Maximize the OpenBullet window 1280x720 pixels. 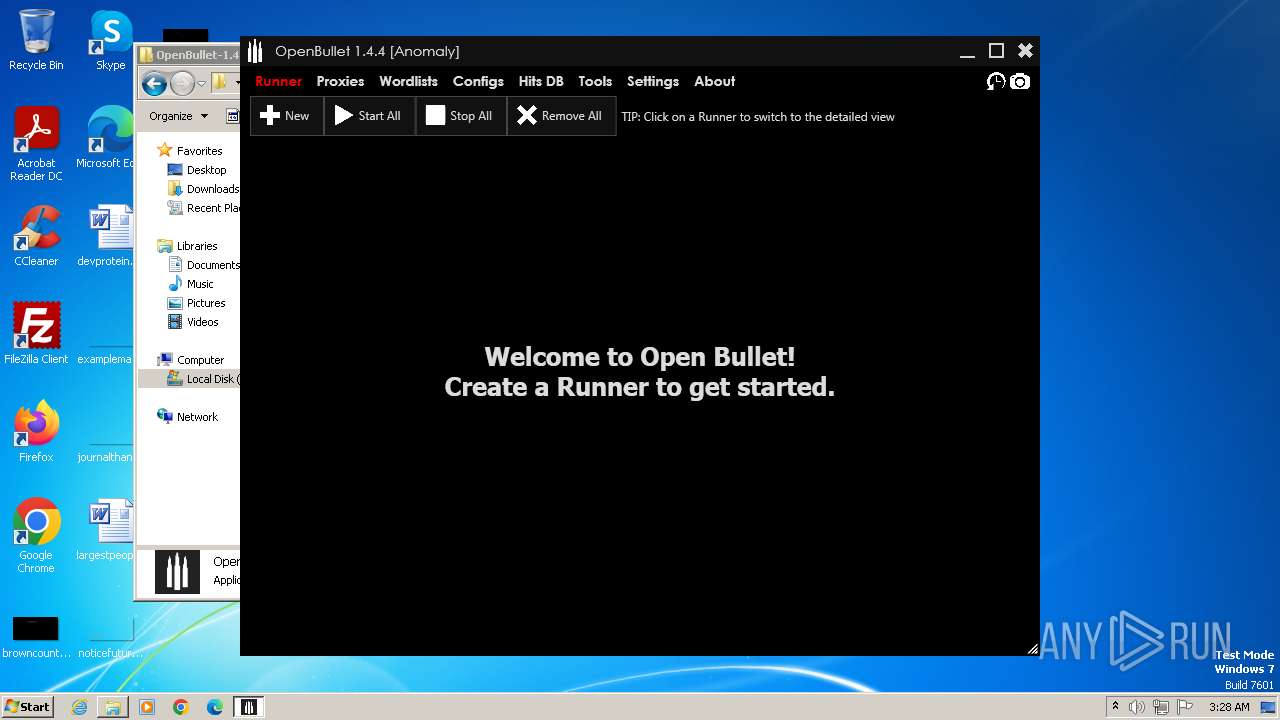coord(996,51)
